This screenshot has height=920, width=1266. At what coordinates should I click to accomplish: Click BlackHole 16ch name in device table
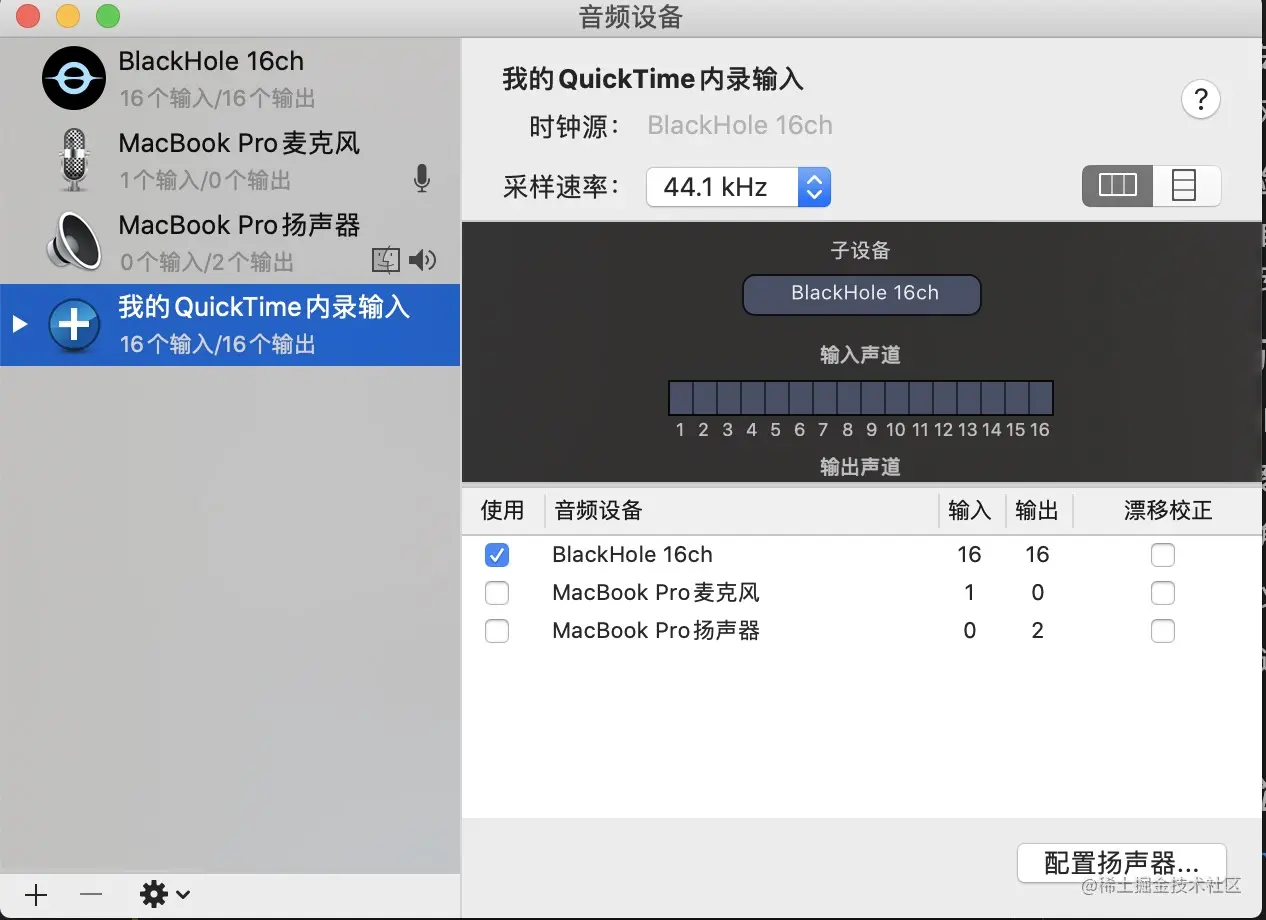coord(632,555)
